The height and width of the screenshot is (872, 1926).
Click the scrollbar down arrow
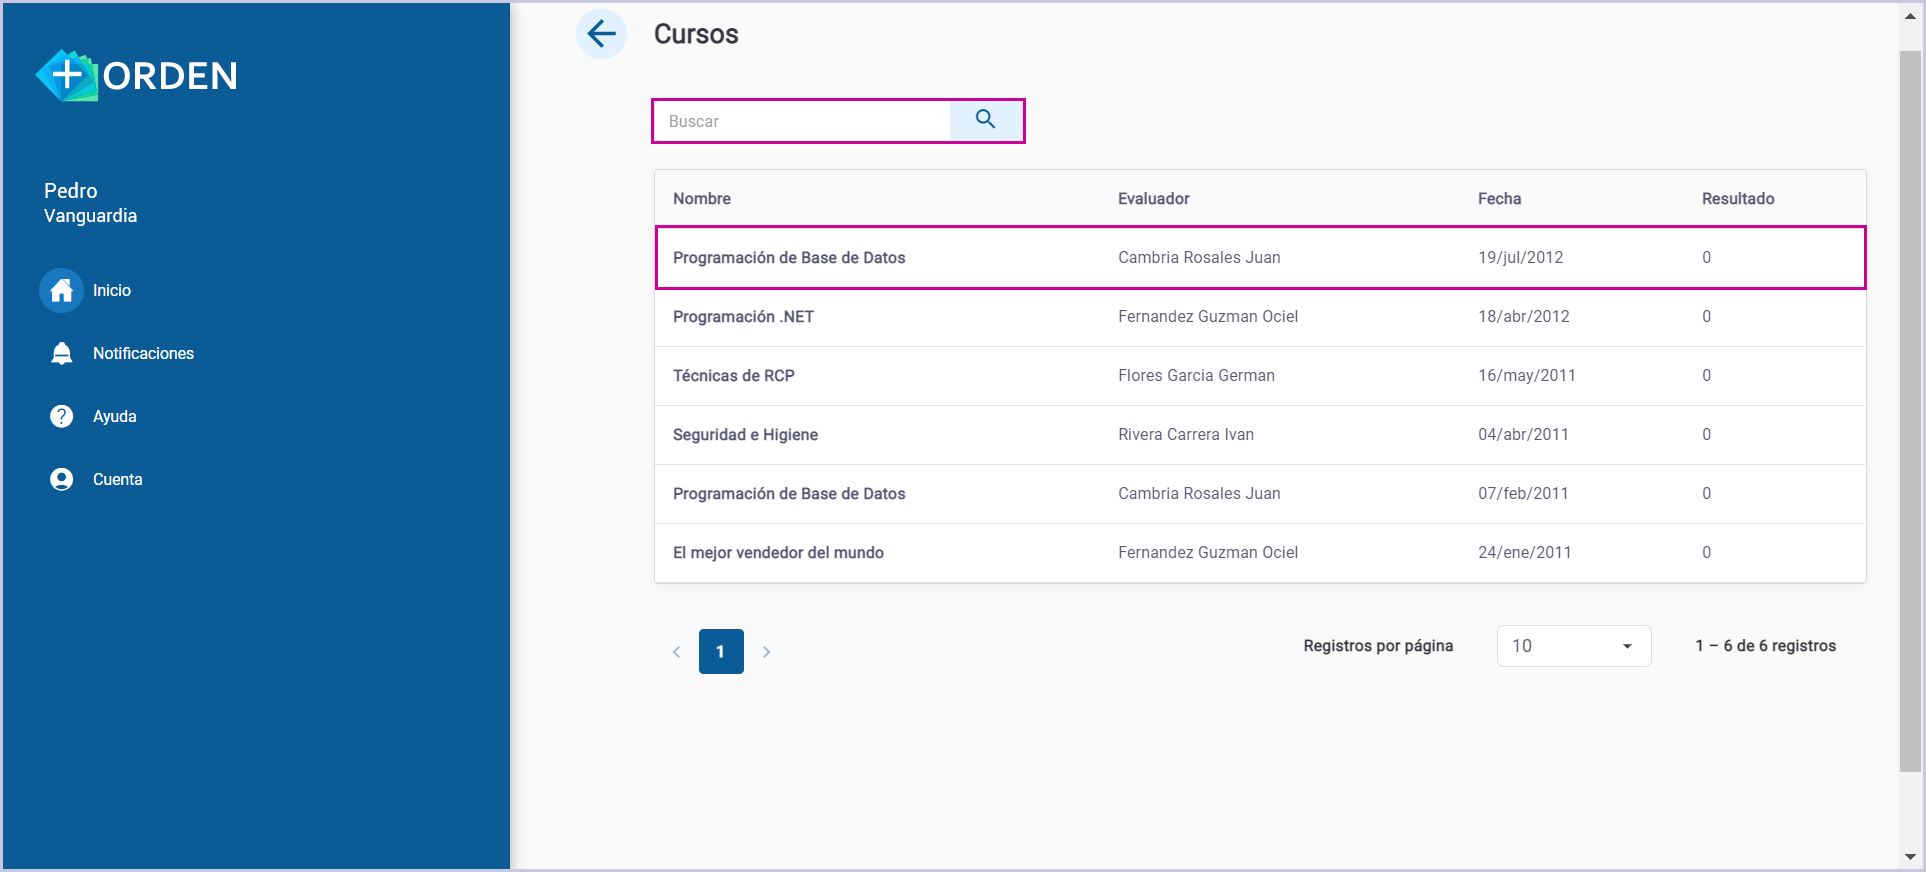(x=1909, y=857)
